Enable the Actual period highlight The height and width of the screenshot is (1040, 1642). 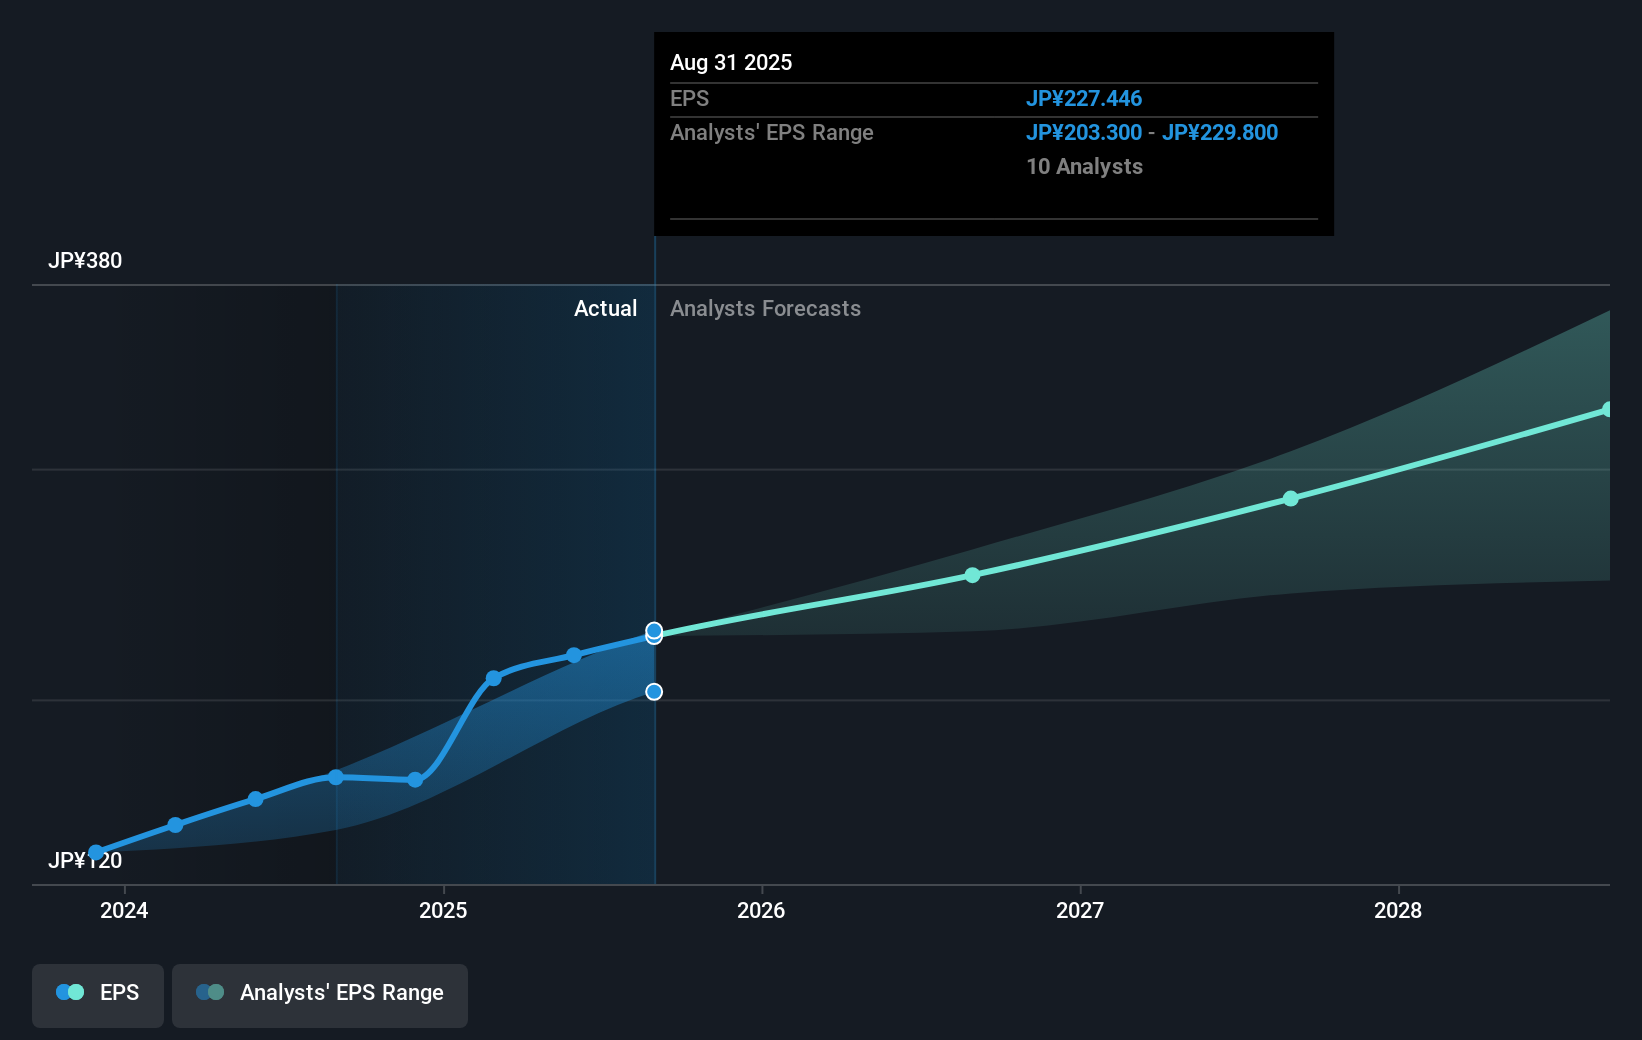click(605, 308)
